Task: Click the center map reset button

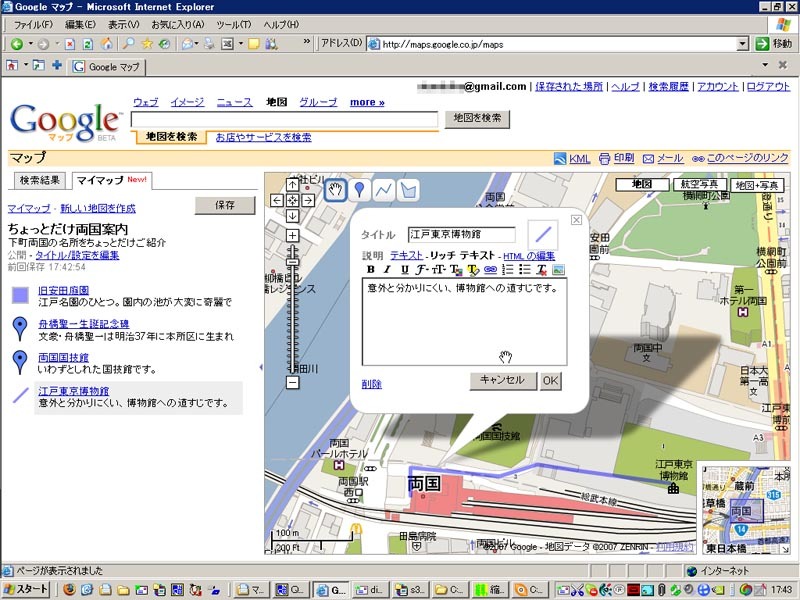Action: (292, 200)
